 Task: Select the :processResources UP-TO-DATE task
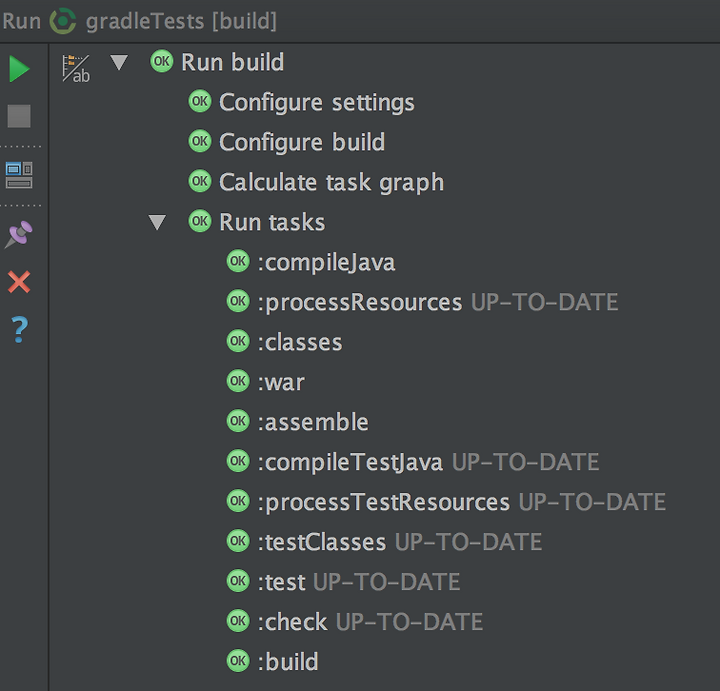(422, 302)
